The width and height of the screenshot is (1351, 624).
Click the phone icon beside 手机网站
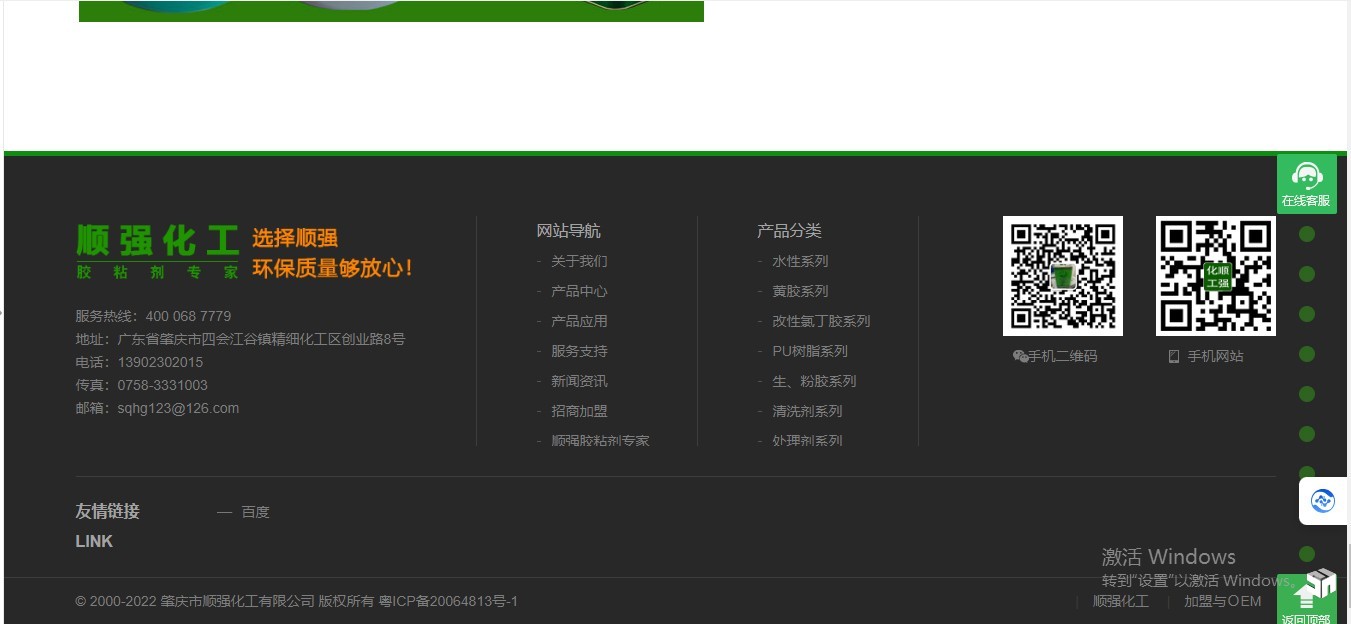[1174, 357]
